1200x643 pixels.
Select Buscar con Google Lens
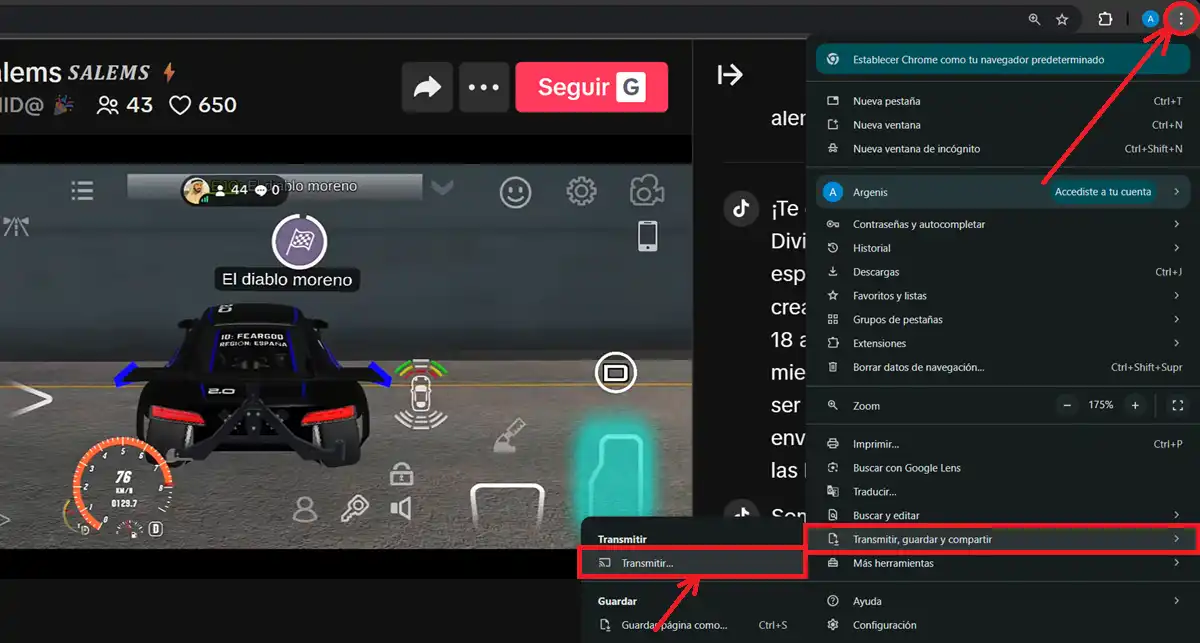[x=1005, y=468]
